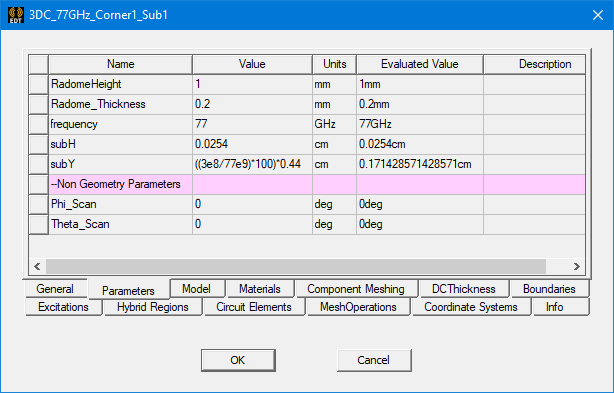Click the subH name cell
This screenshot has width=614, height=393.
tap(121, 144)
